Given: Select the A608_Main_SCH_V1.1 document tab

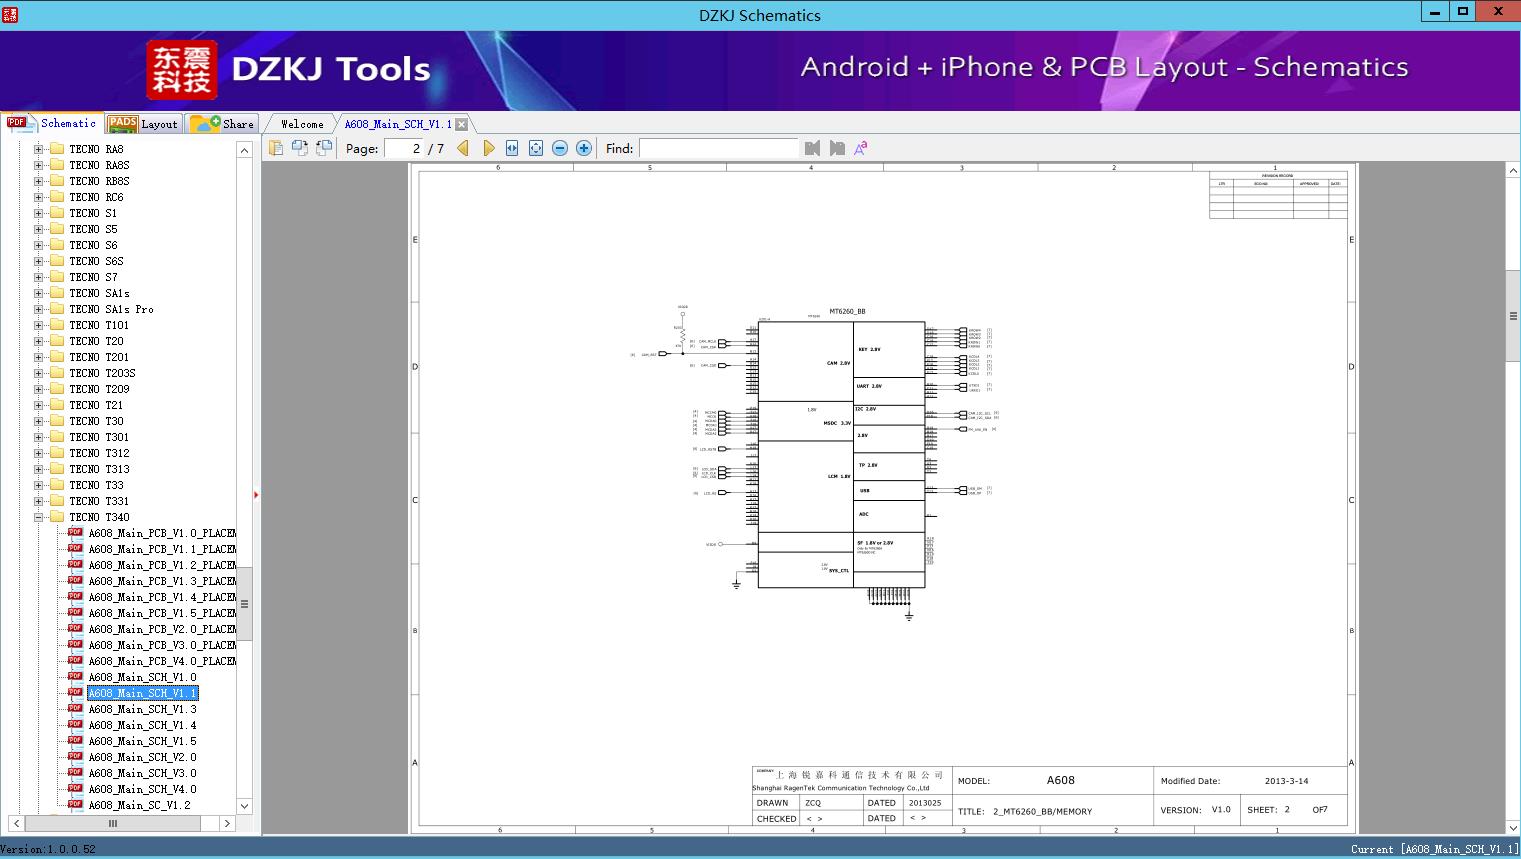Looking at the screenshot, I should (x=398, y=124).
